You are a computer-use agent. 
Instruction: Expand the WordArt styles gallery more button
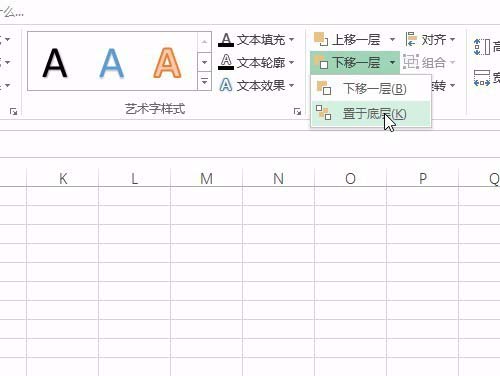204,81
